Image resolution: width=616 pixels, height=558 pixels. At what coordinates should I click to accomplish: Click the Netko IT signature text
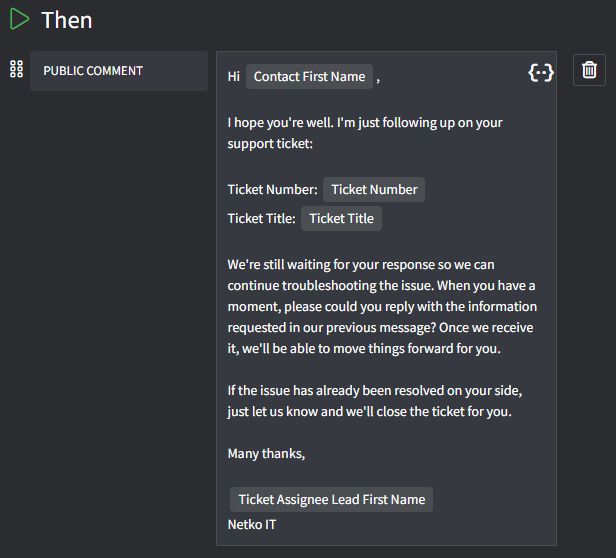[252, 524]
